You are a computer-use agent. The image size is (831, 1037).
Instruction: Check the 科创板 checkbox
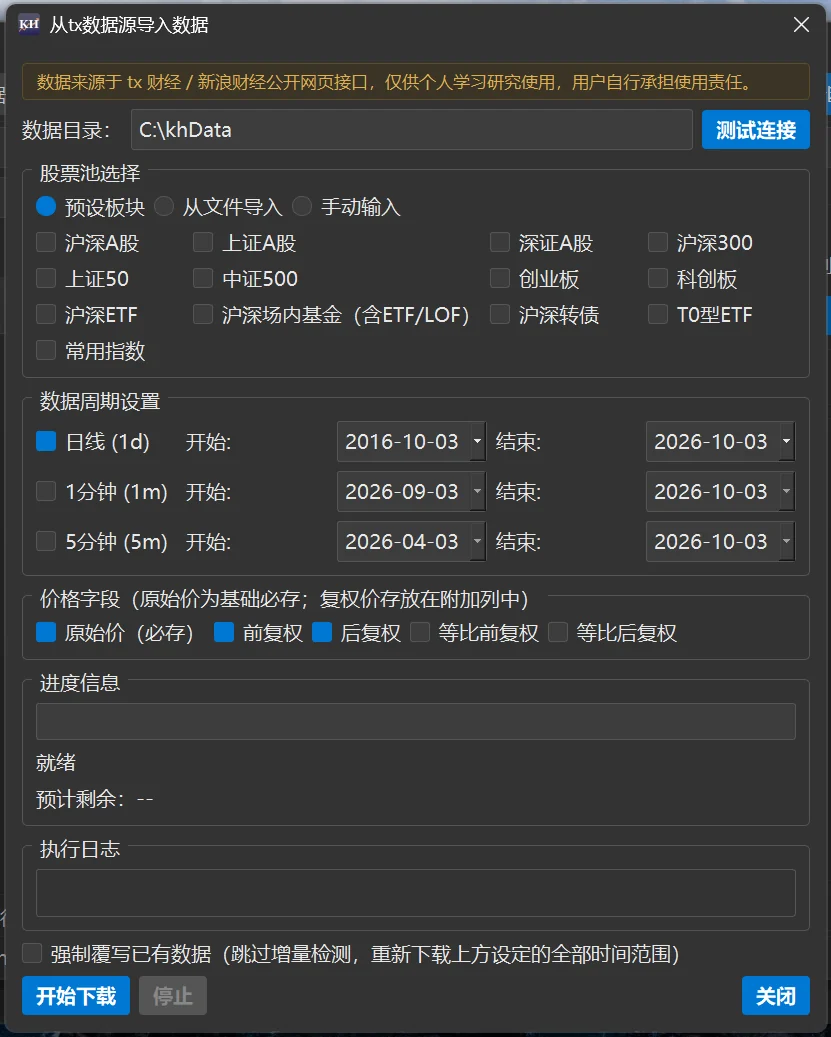point(658,278)
